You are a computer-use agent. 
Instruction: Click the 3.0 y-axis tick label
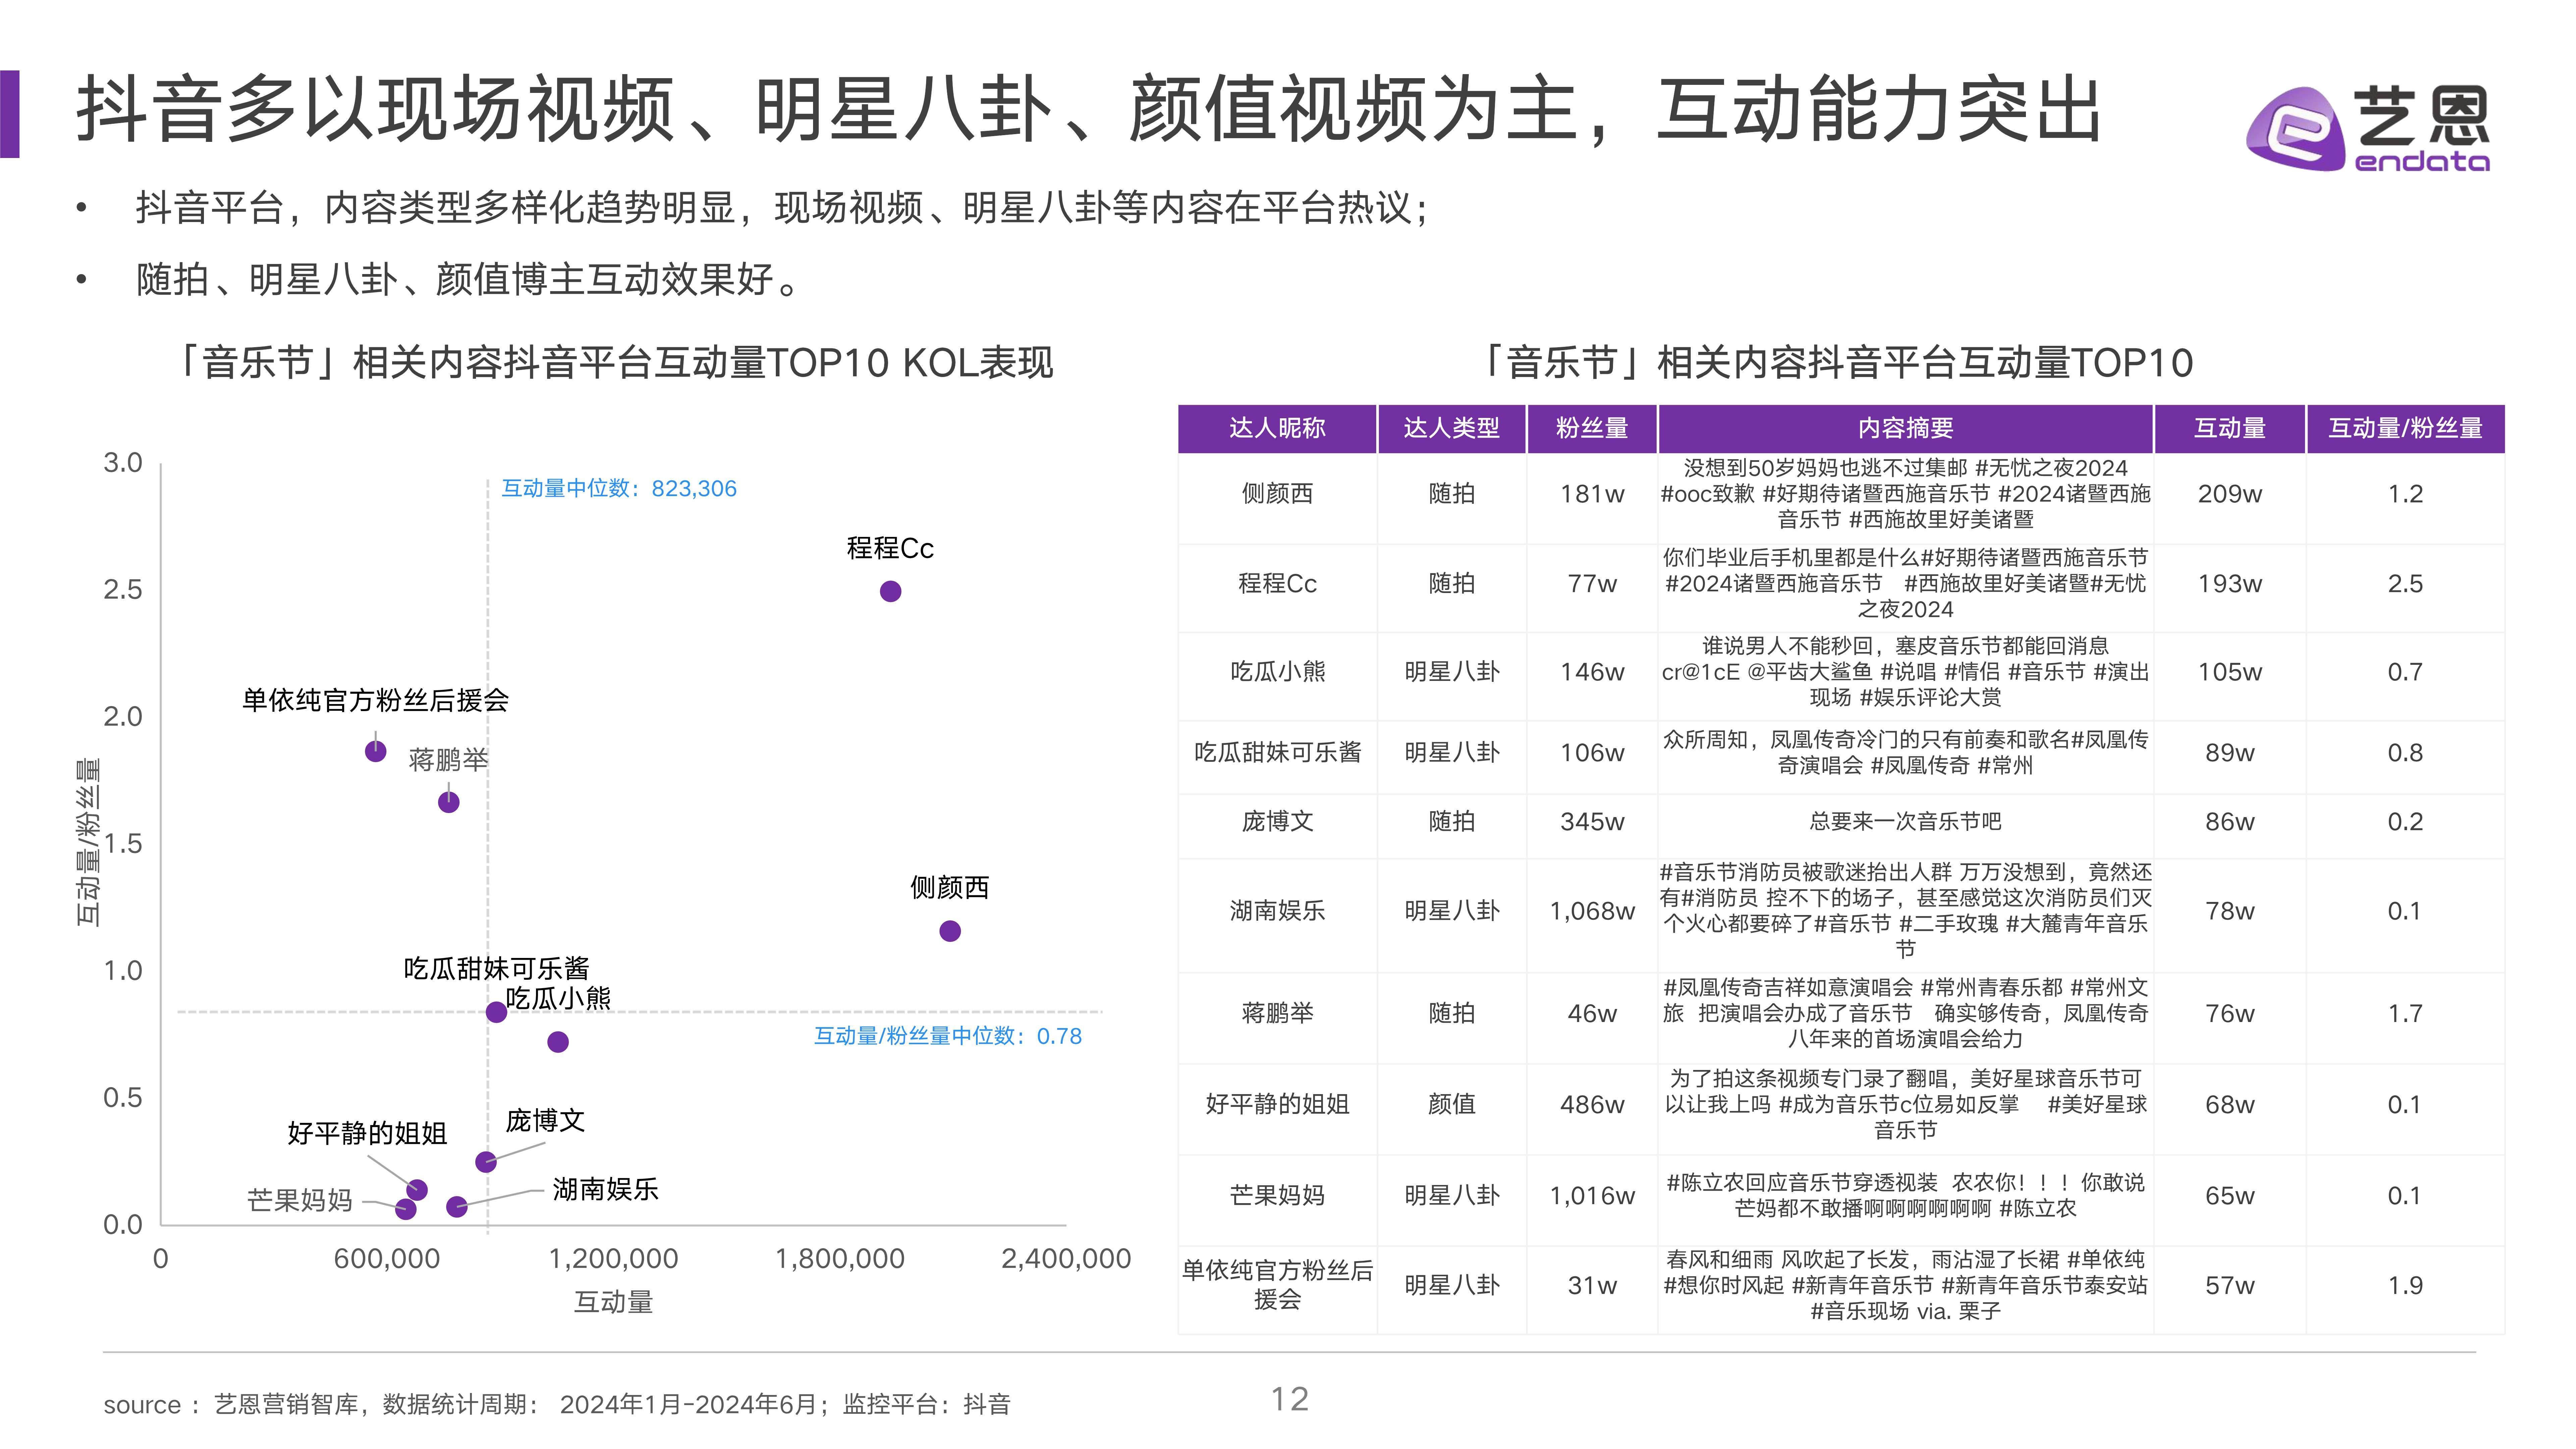[123, 463]
